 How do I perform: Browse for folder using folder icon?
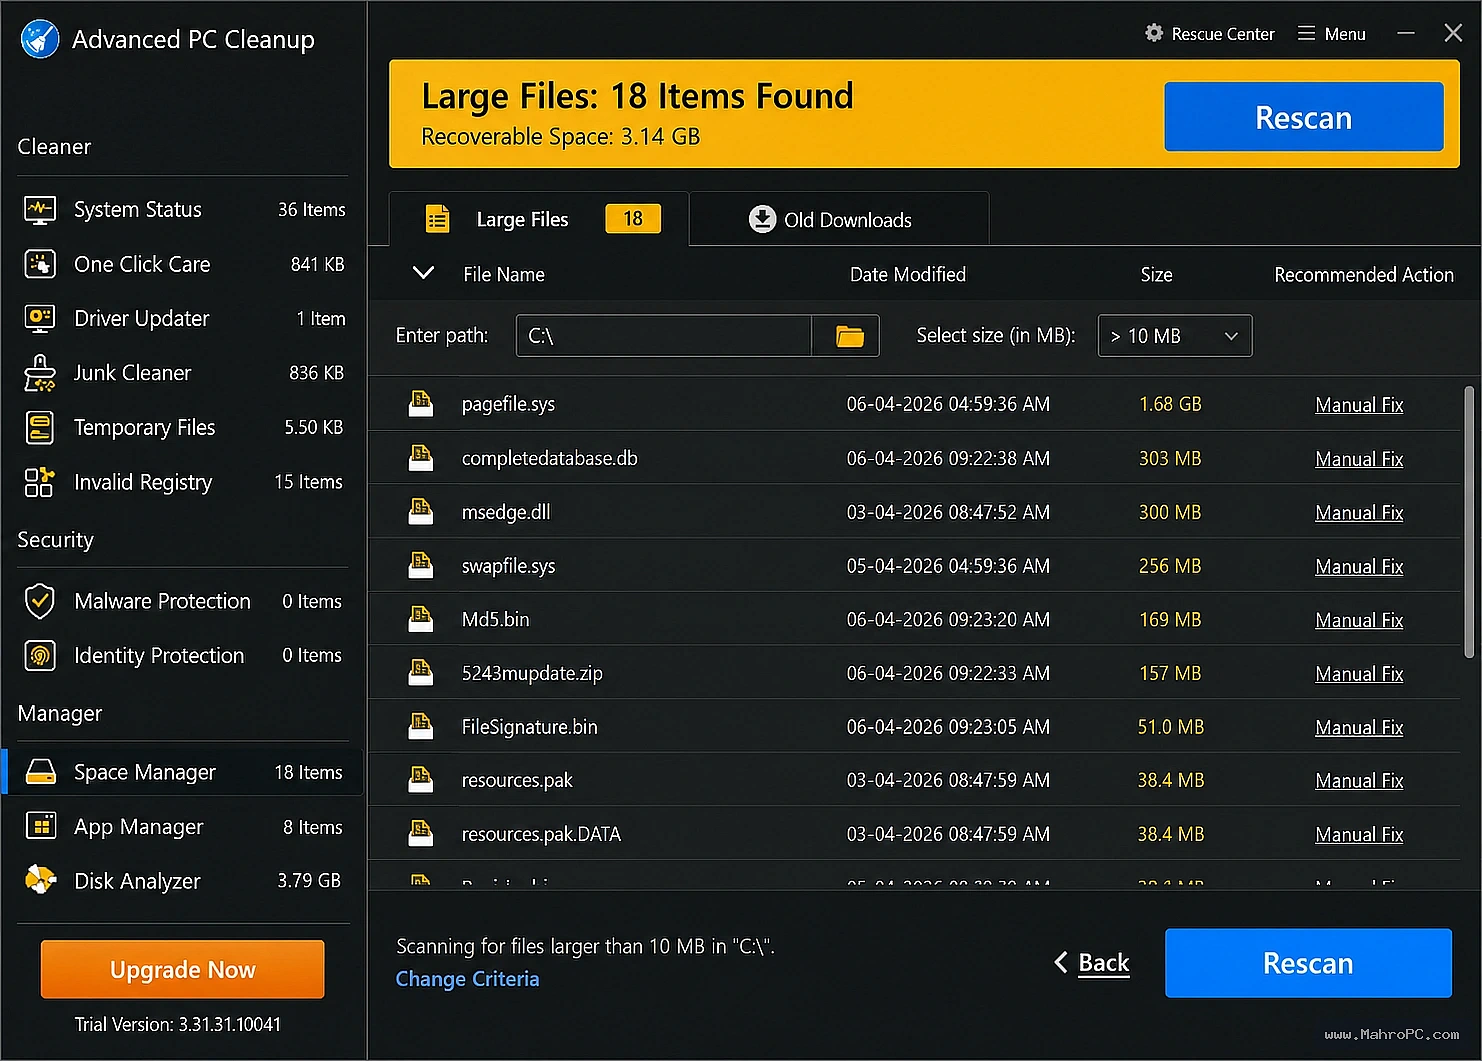tap(849, 336)
